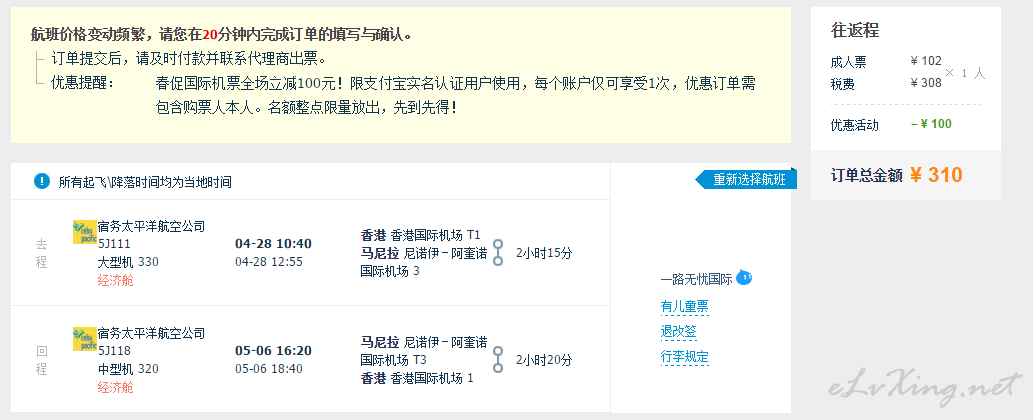This screenshot has width=1033, height=420.
Task: Click the 一路无忧国际 label
Action: [x=696, y=280]
